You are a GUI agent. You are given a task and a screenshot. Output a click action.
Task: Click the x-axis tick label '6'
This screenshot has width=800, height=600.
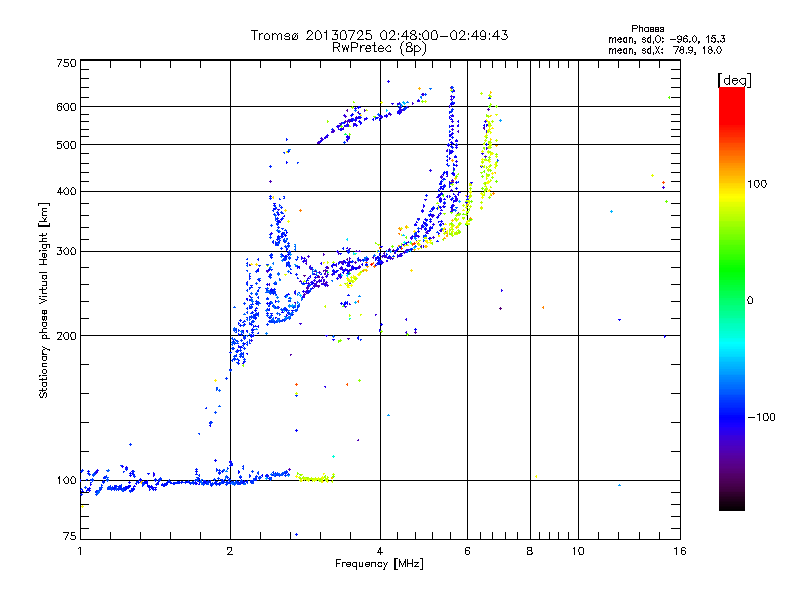(467, 551)
